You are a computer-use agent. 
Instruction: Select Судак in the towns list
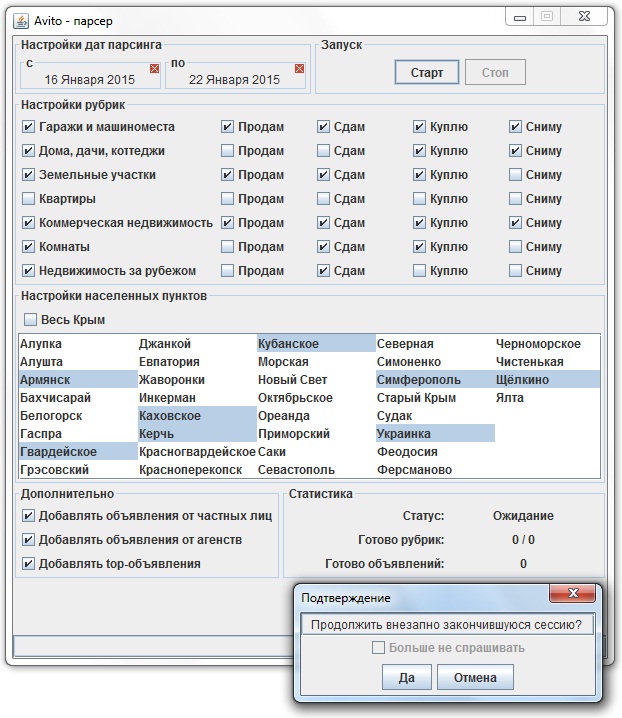point(436,416)
